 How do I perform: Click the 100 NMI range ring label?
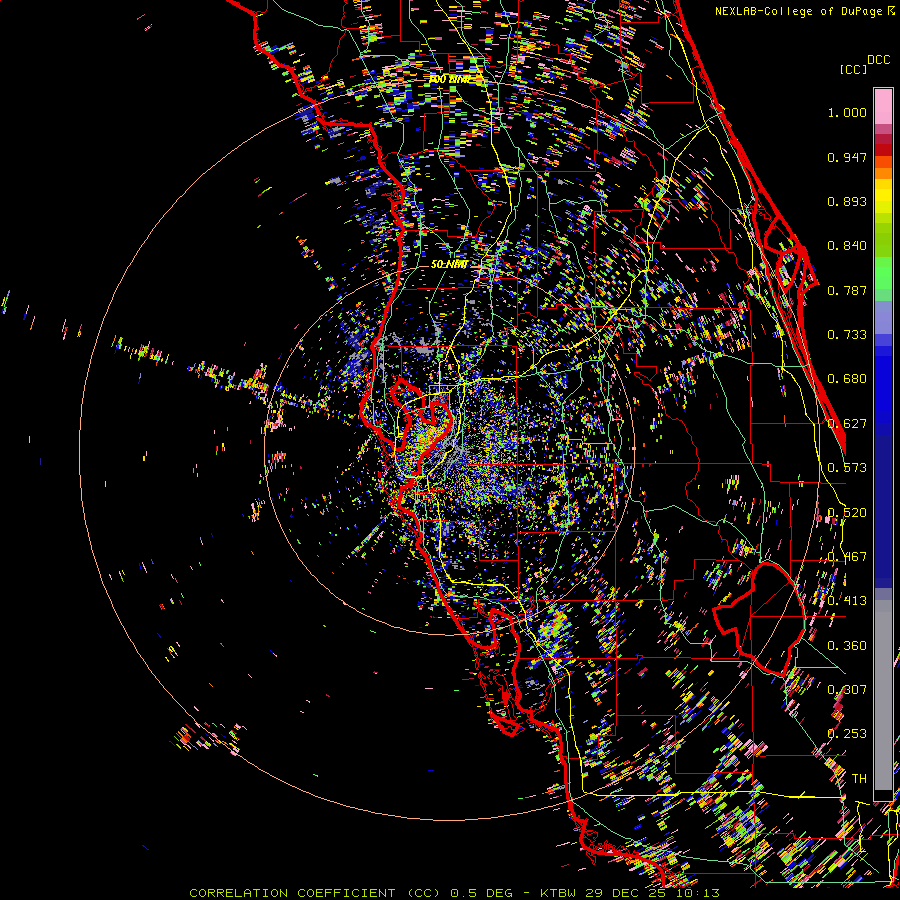pos(449,79)
